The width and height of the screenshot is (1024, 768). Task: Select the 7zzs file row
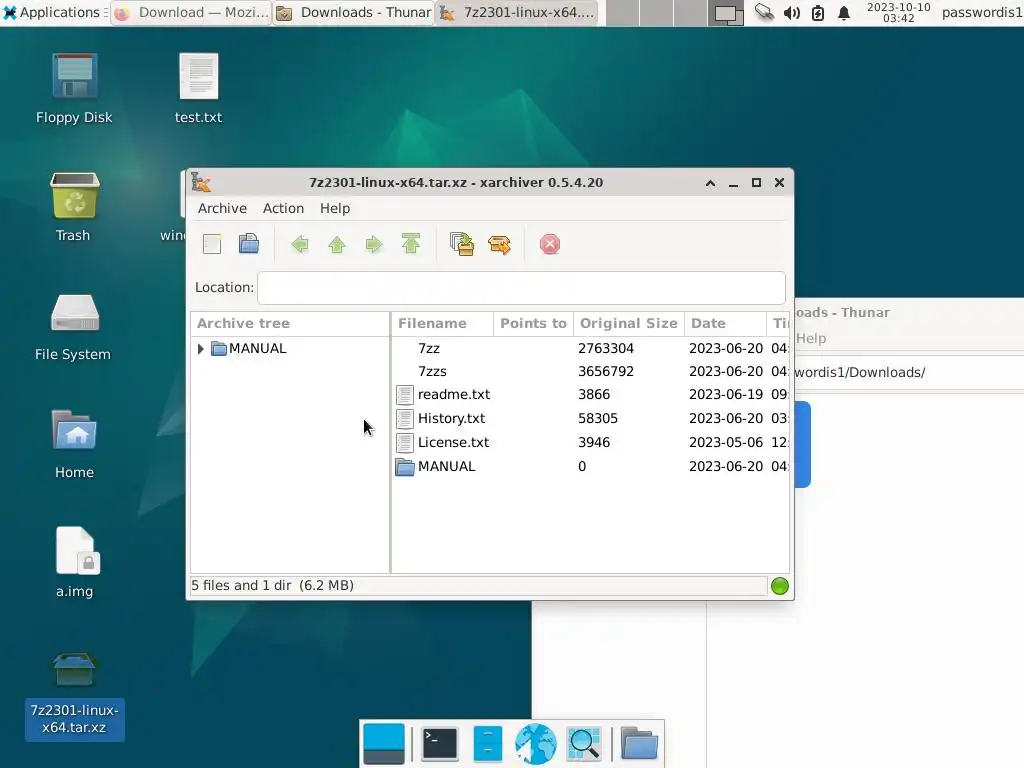click(x=590, y=372)
